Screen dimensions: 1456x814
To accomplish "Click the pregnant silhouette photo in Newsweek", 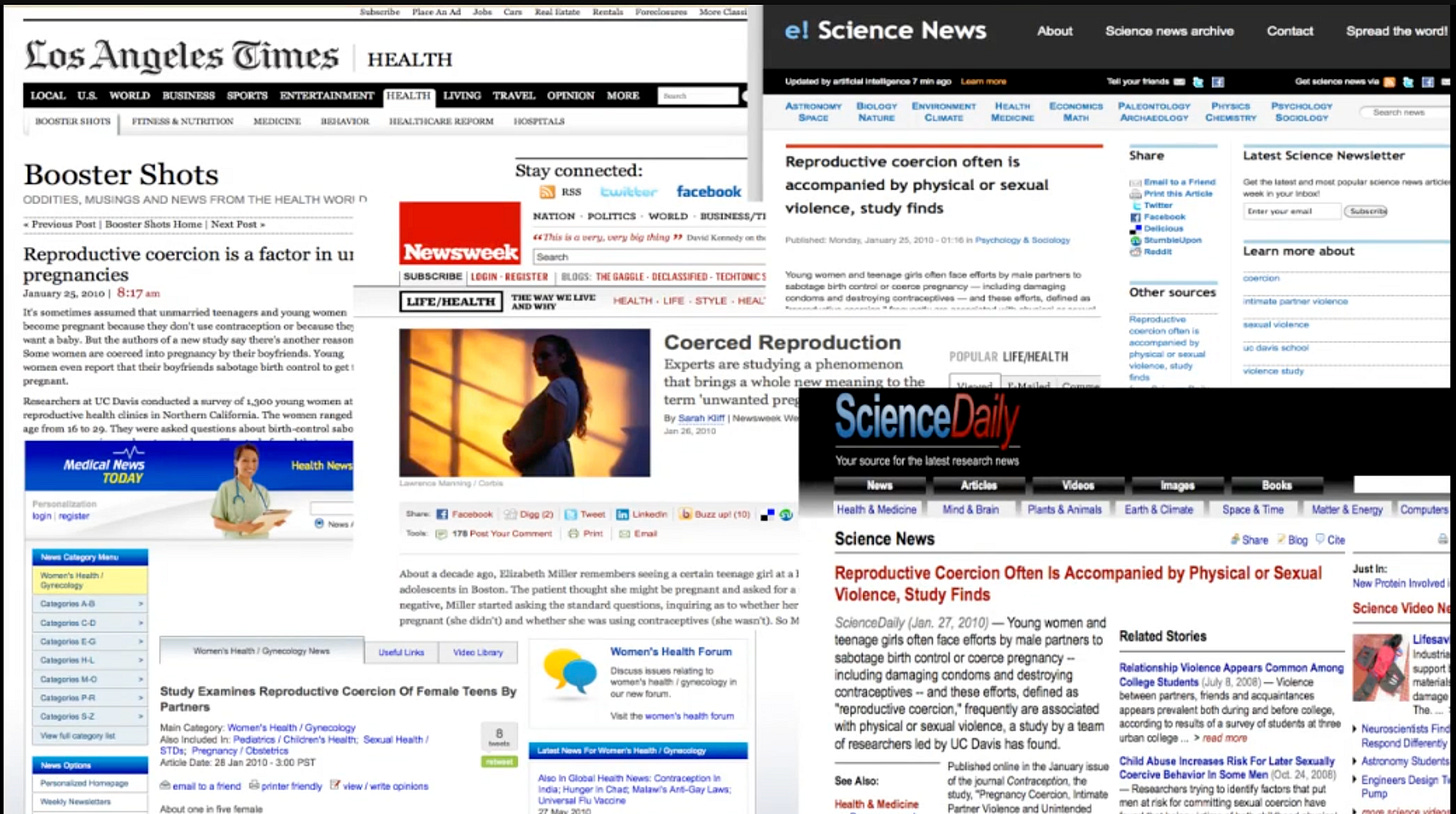I will 524,403.
